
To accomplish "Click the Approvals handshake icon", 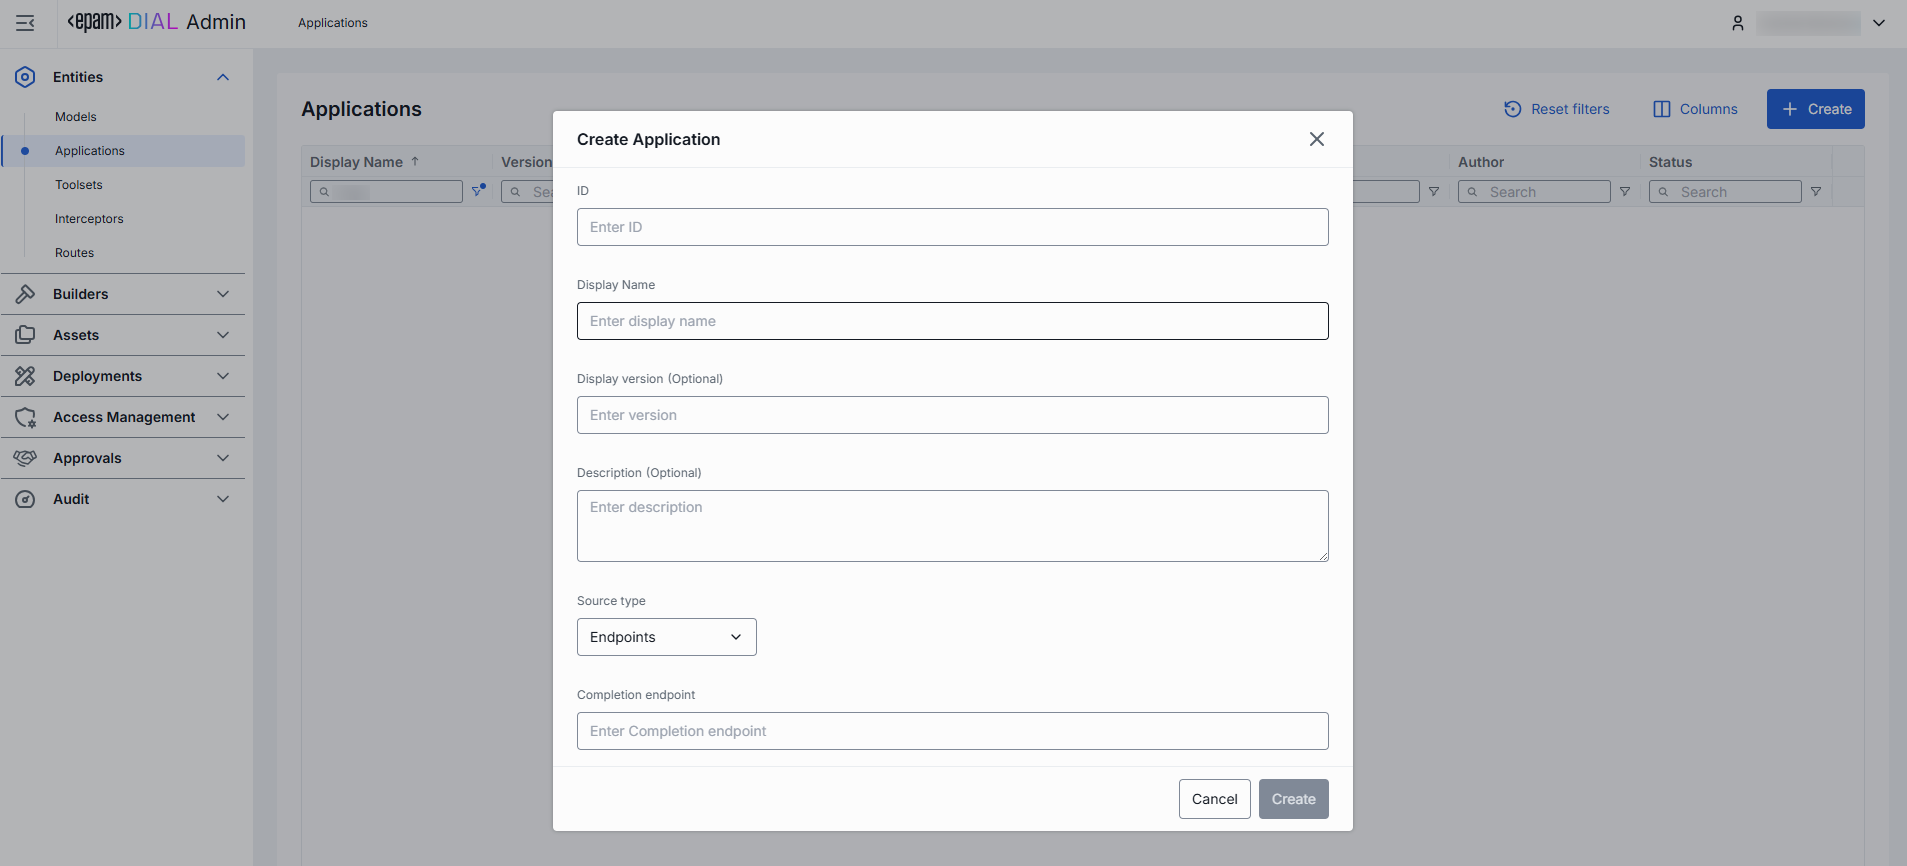I will [25, 458].
